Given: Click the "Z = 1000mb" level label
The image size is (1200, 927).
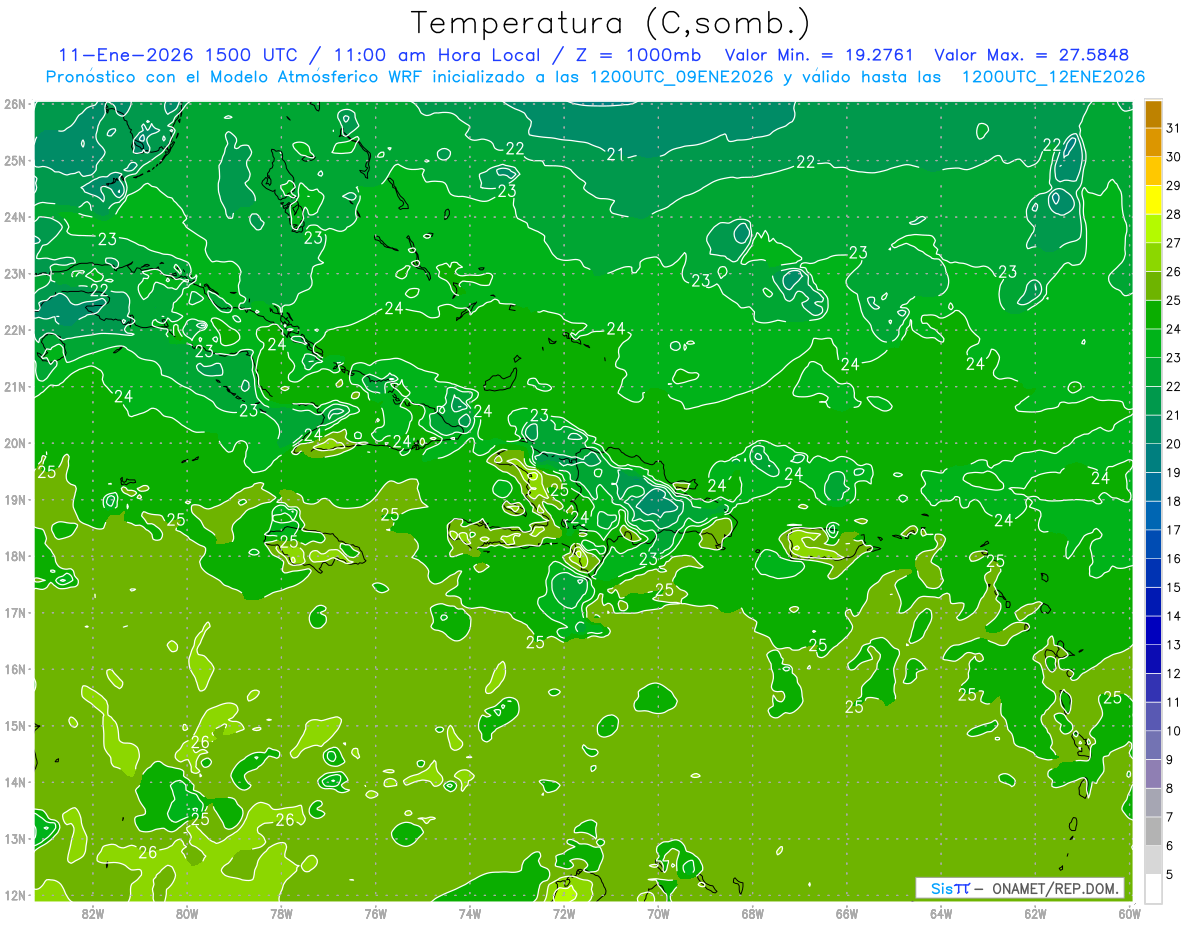Looking at the screenshot, I should pyautogui.click(x=638, y=55).
